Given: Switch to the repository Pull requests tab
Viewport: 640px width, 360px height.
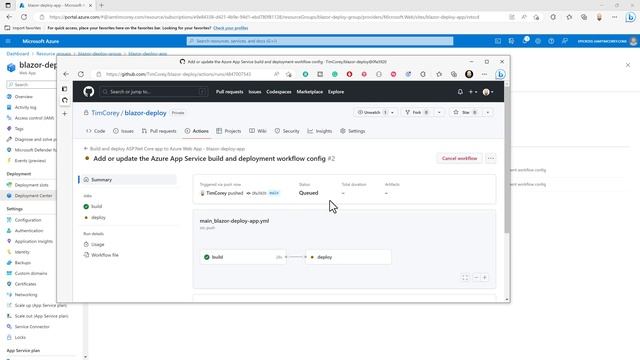Looking at the screenshot, I should (159, 131).
